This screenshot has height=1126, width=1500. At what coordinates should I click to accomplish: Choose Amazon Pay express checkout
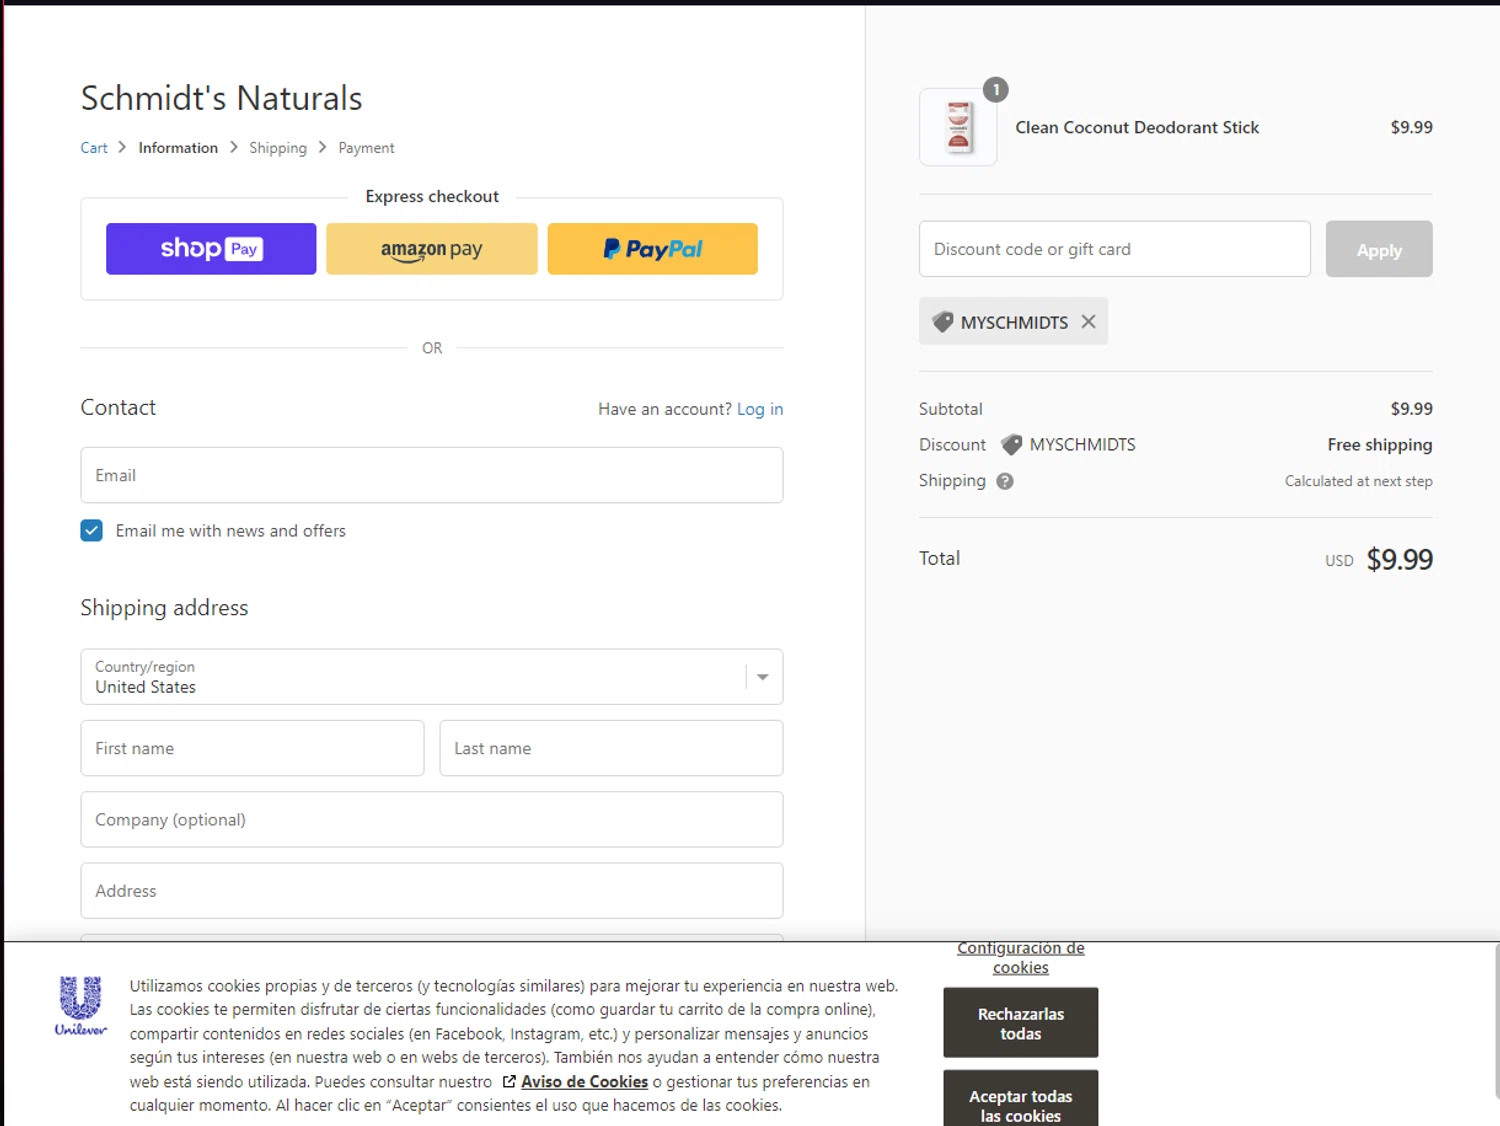(432, 249)
